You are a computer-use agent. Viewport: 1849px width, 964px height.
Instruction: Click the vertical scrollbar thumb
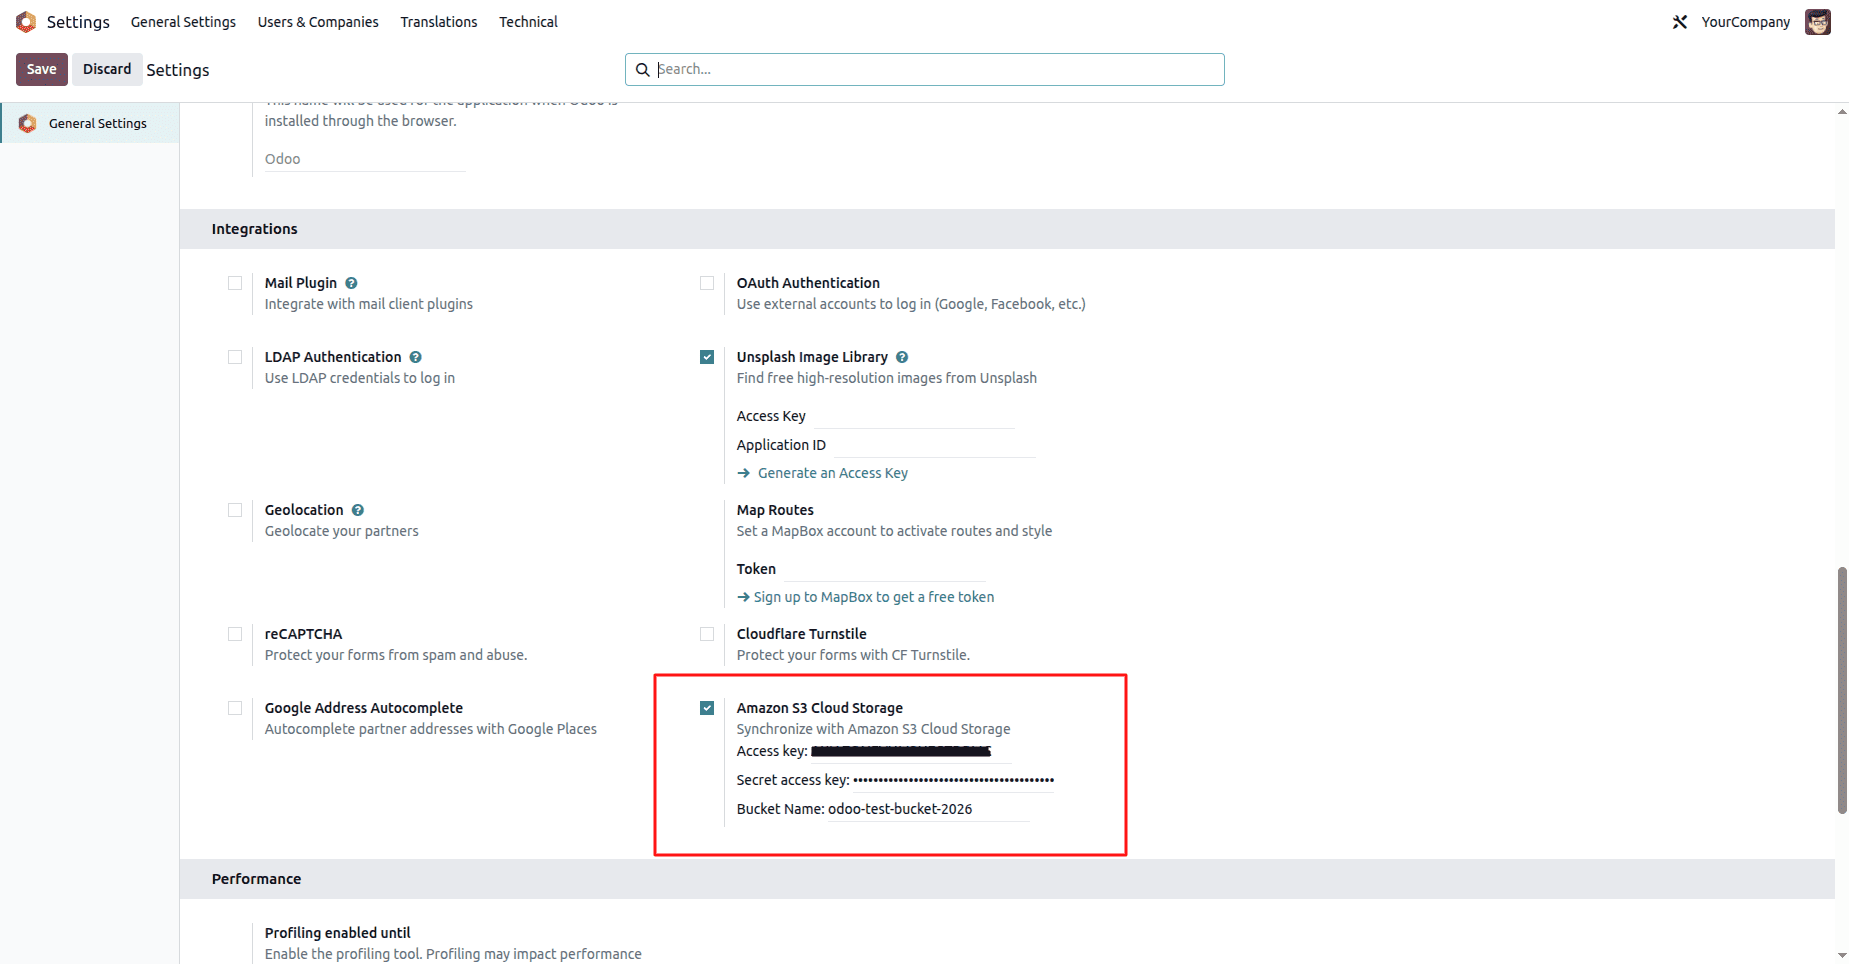coord(1842,690)
